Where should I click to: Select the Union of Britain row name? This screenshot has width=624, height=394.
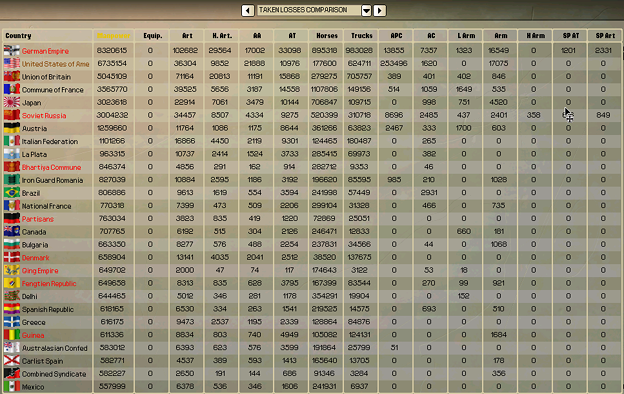pyautogui.click(x=46, y=77)
